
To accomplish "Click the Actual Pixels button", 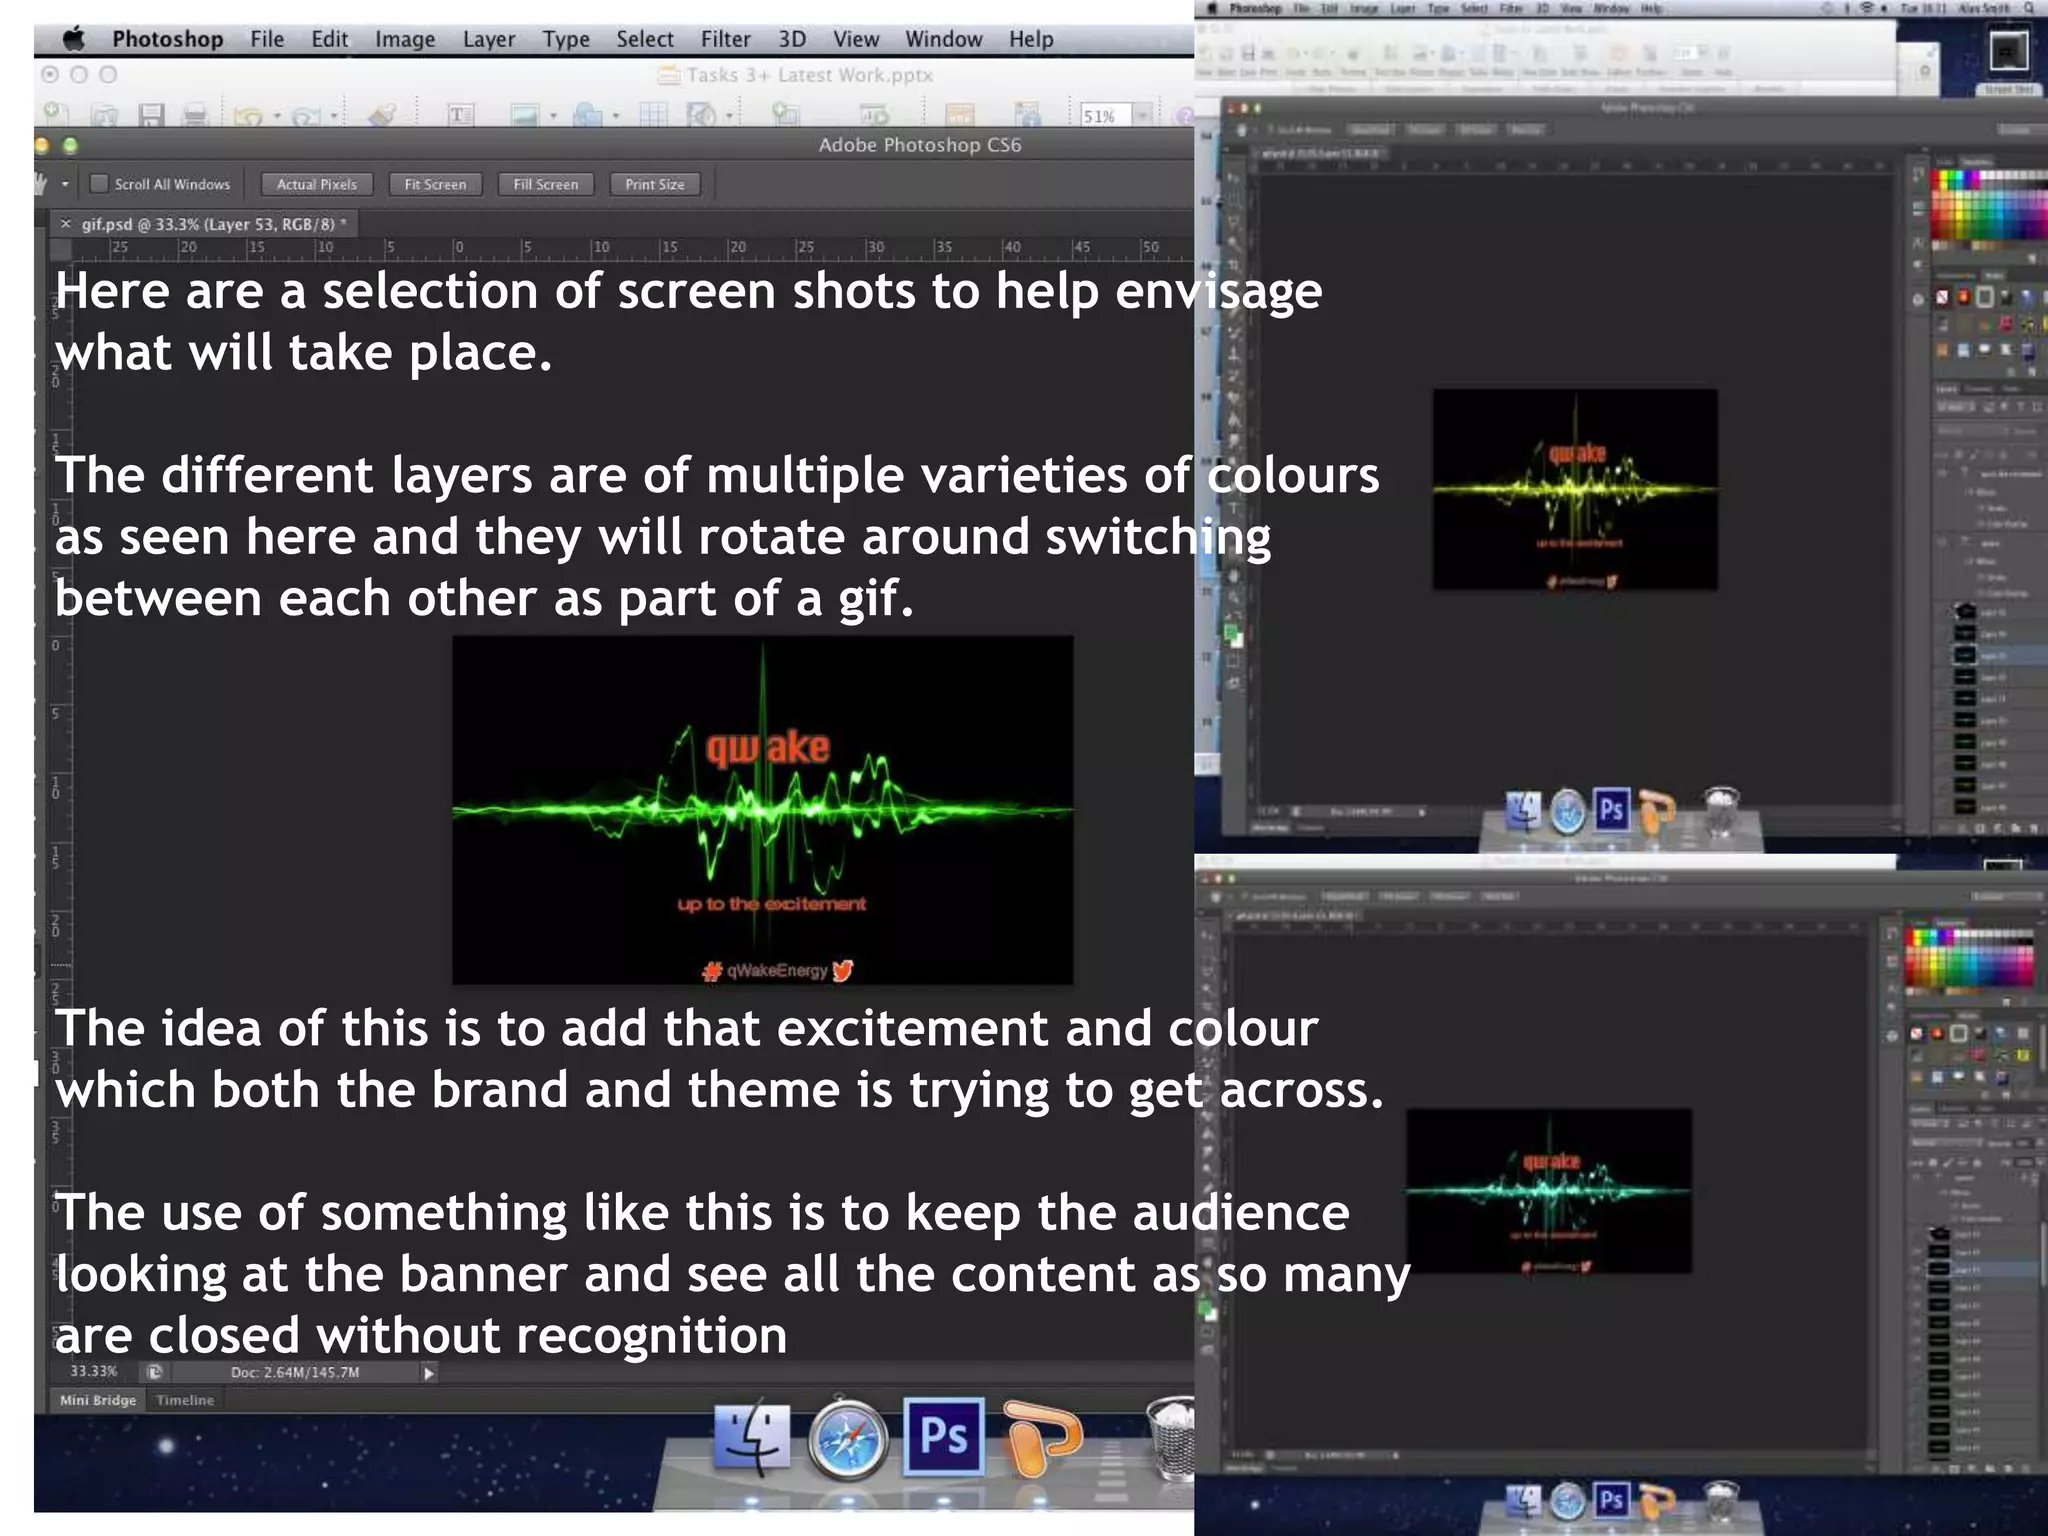I will [317, 185].
